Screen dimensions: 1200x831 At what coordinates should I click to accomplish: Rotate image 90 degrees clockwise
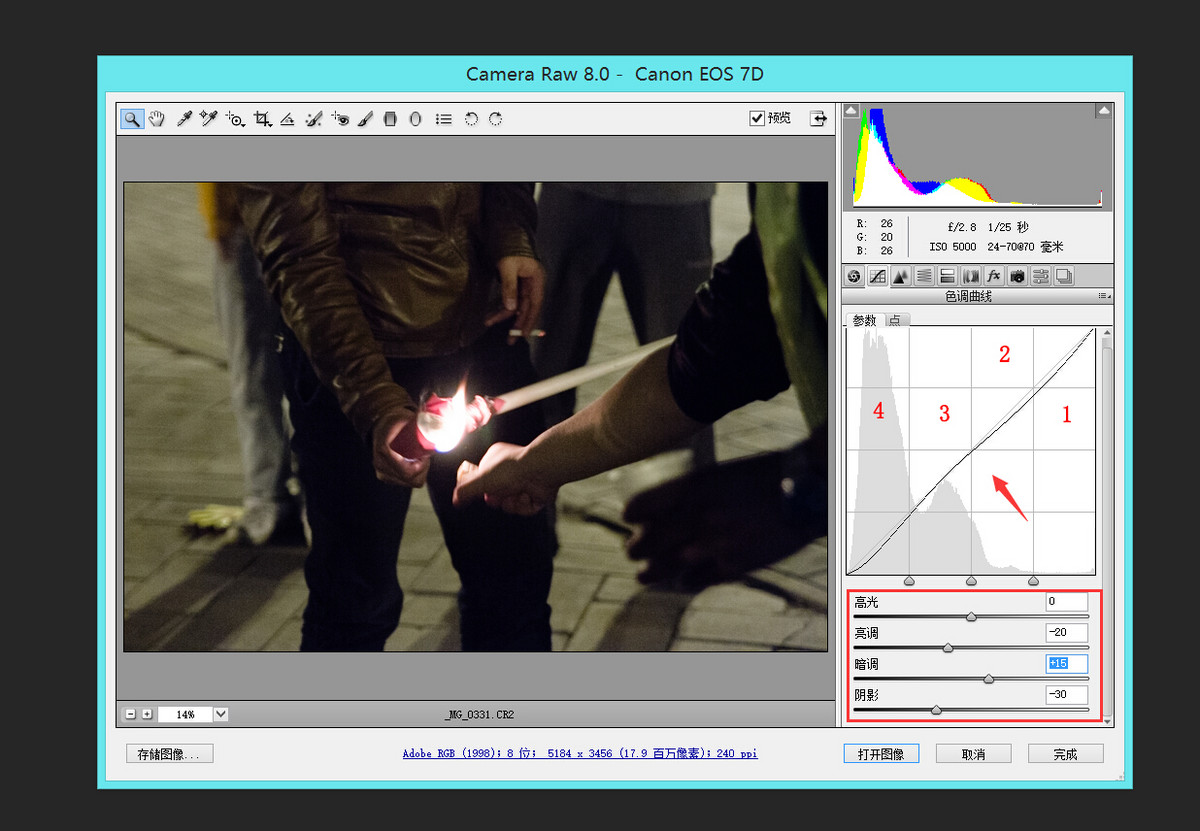(x=495, y=119)
